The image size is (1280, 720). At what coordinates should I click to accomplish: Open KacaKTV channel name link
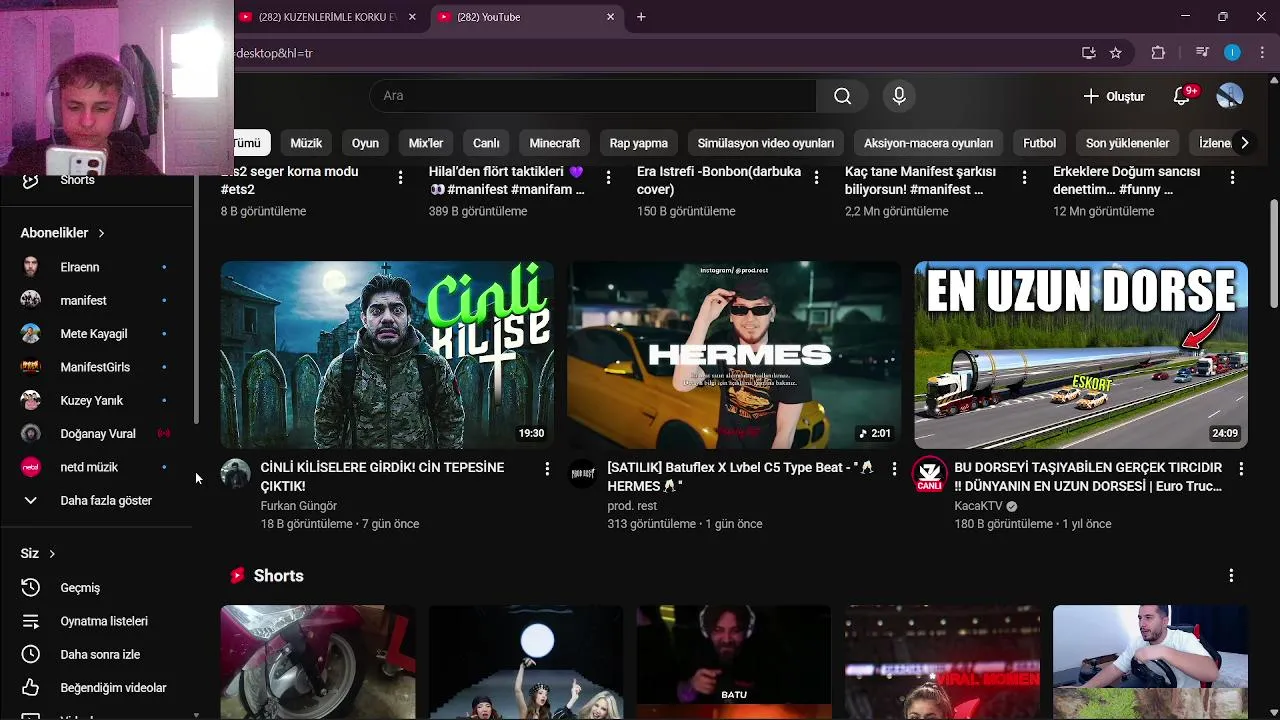point(978,506)
